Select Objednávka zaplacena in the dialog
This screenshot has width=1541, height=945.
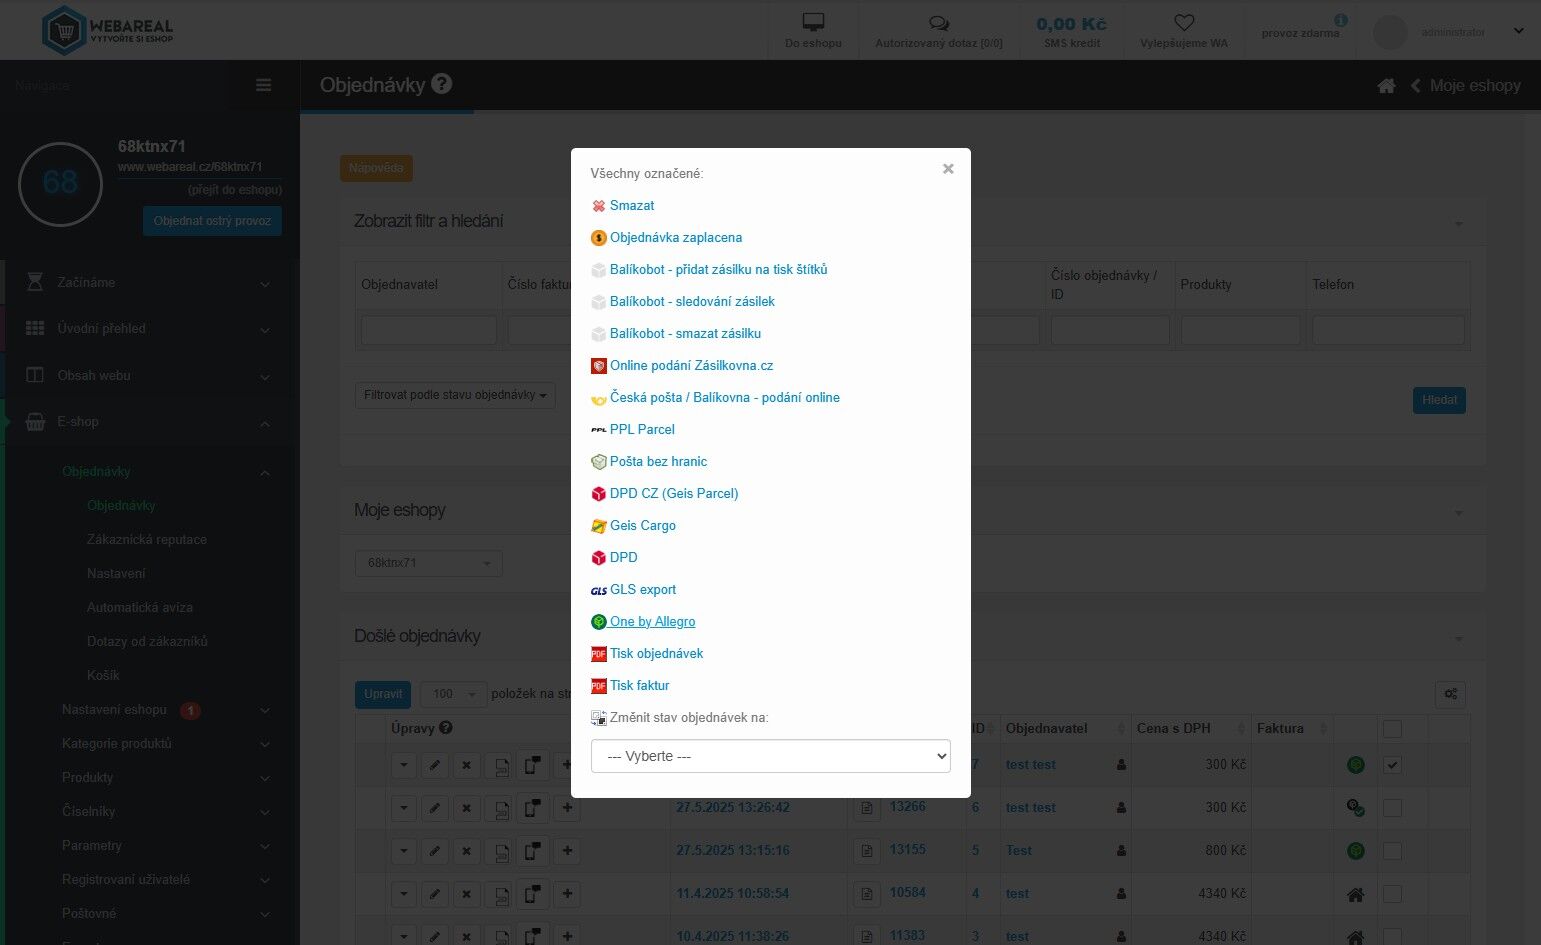(x=676, y=237)
